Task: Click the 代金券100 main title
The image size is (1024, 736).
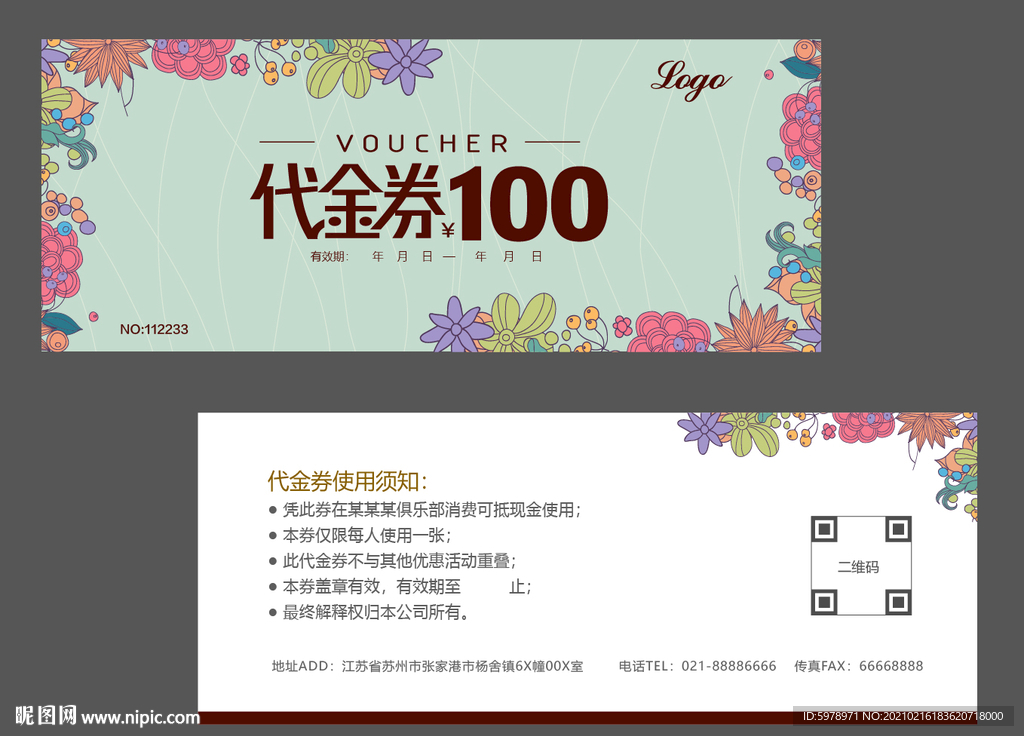Action: tap(430, 200)
